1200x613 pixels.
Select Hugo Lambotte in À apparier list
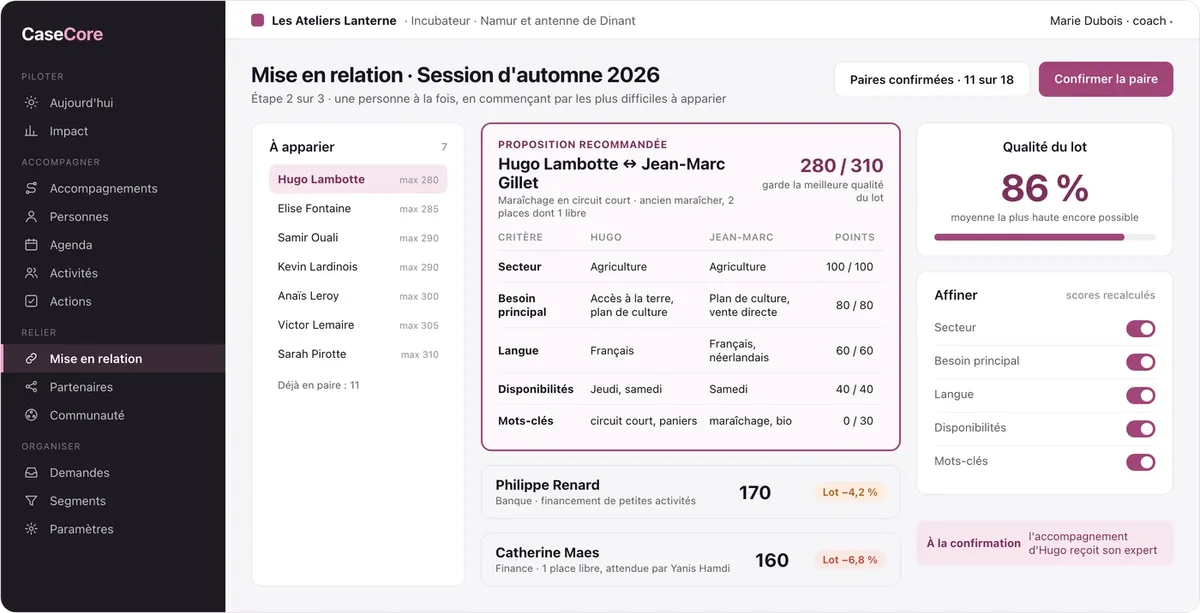click(x=358, y=179)
